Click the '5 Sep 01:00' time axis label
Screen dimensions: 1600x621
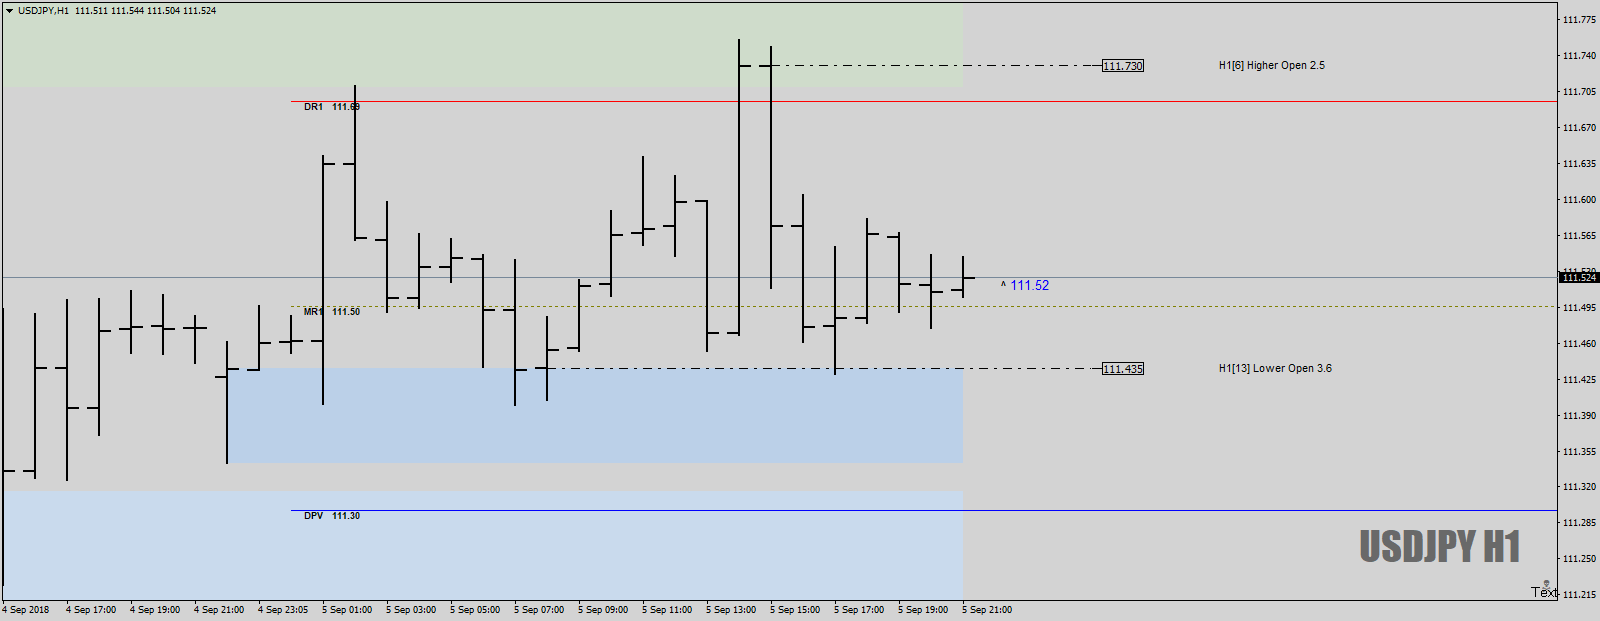pyautogui.click(x=347, y=610)
